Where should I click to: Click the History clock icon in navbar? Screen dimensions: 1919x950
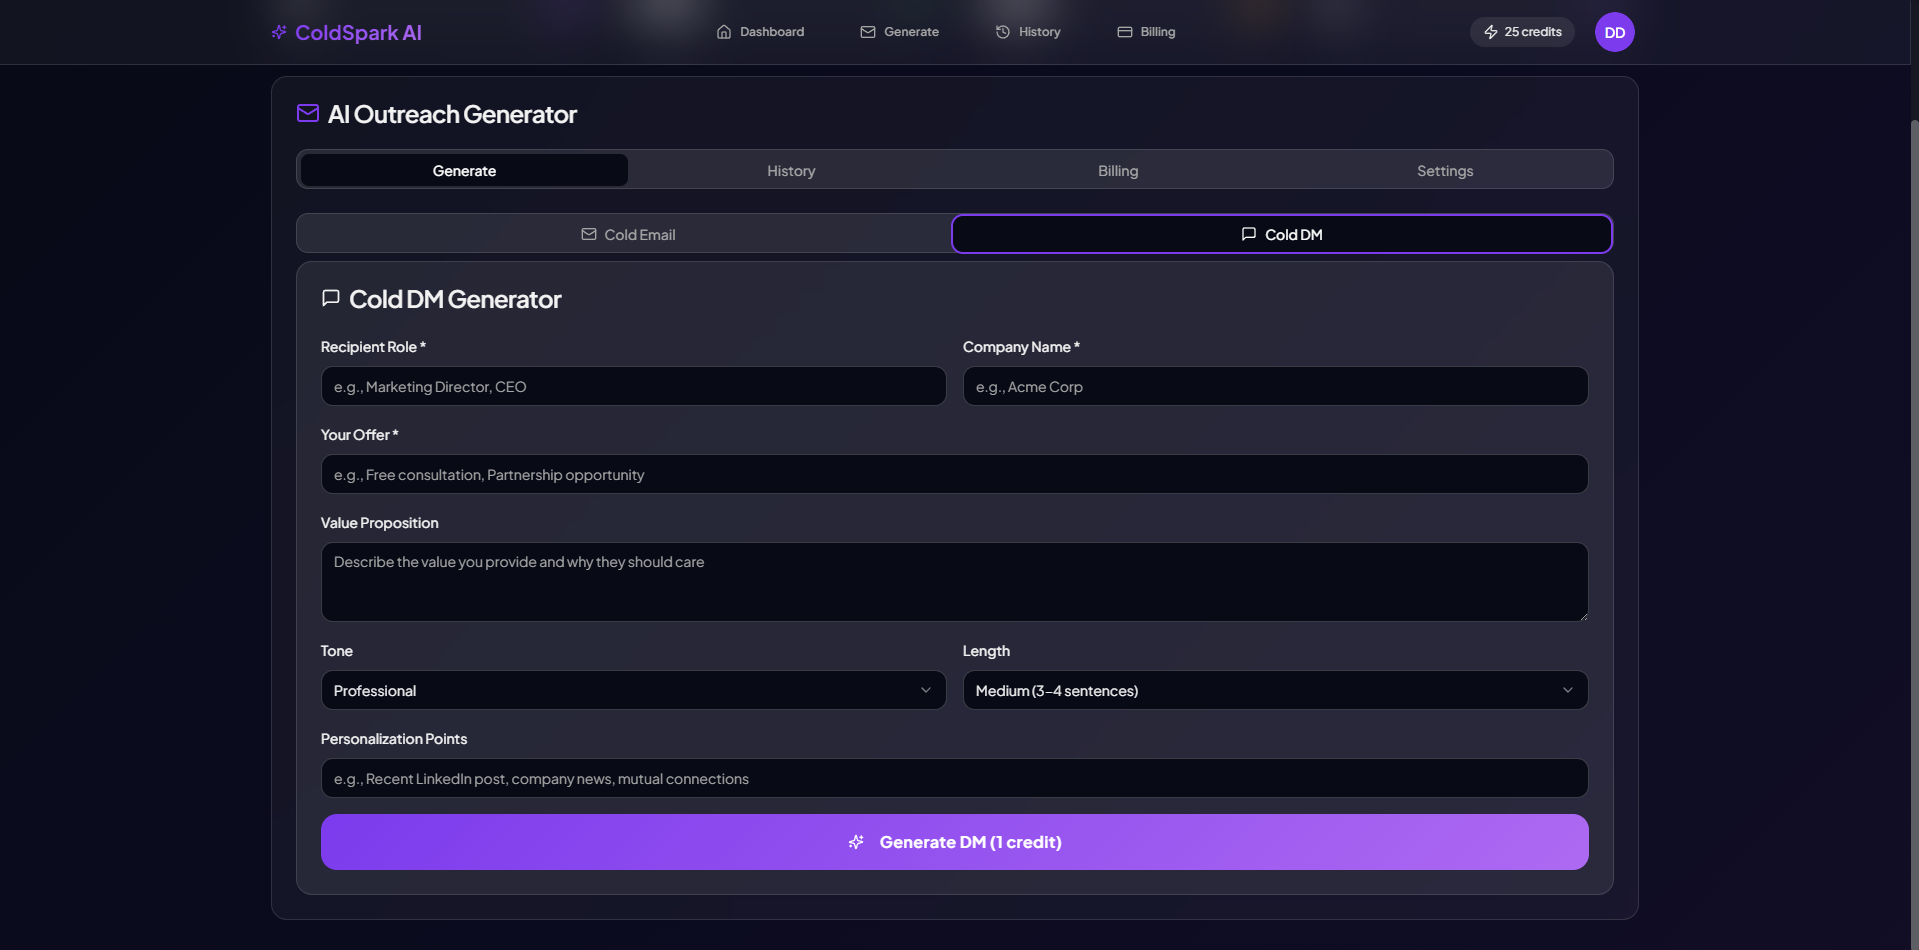pos(1003,32)
